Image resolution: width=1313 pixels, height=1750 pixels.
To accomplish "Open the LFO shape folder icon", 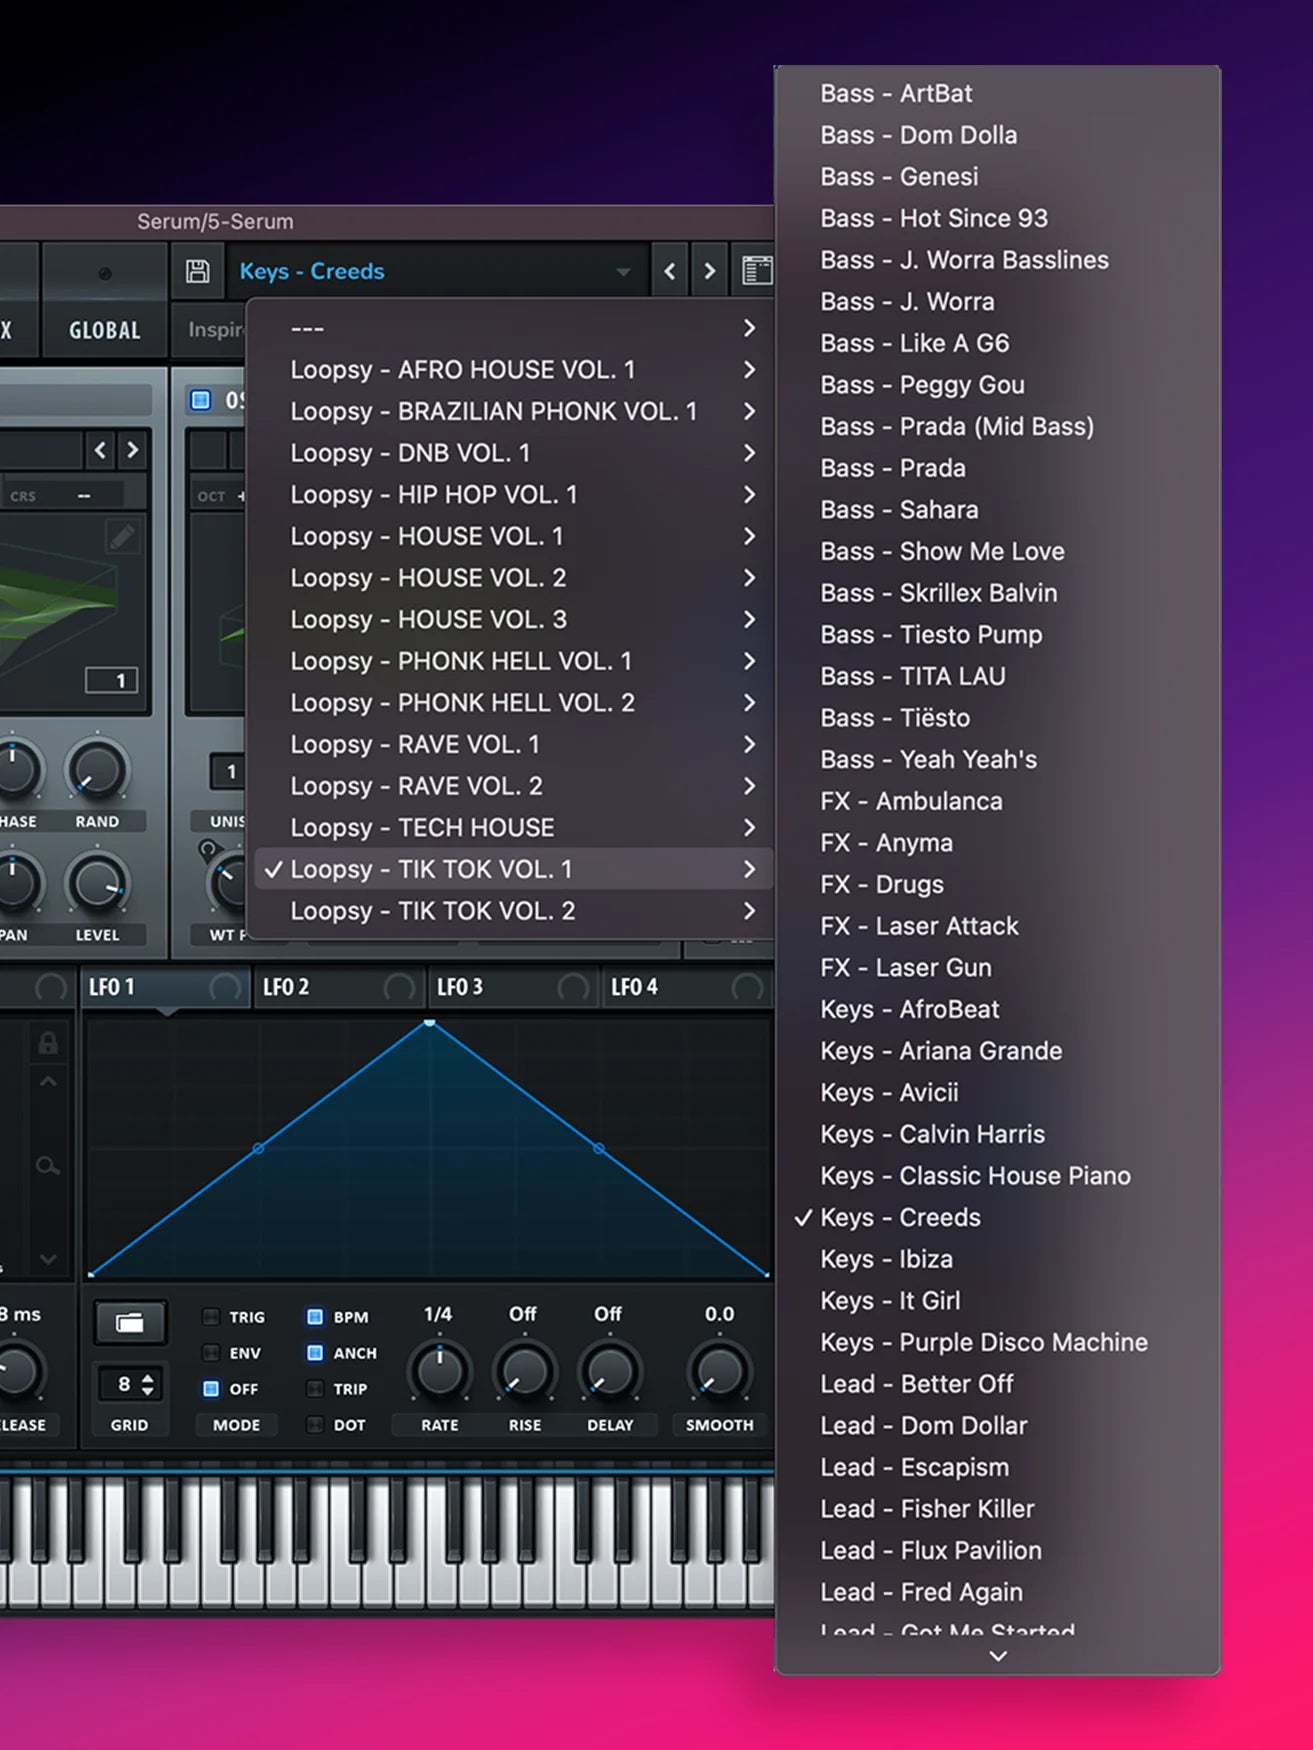I will point(130,1323).
